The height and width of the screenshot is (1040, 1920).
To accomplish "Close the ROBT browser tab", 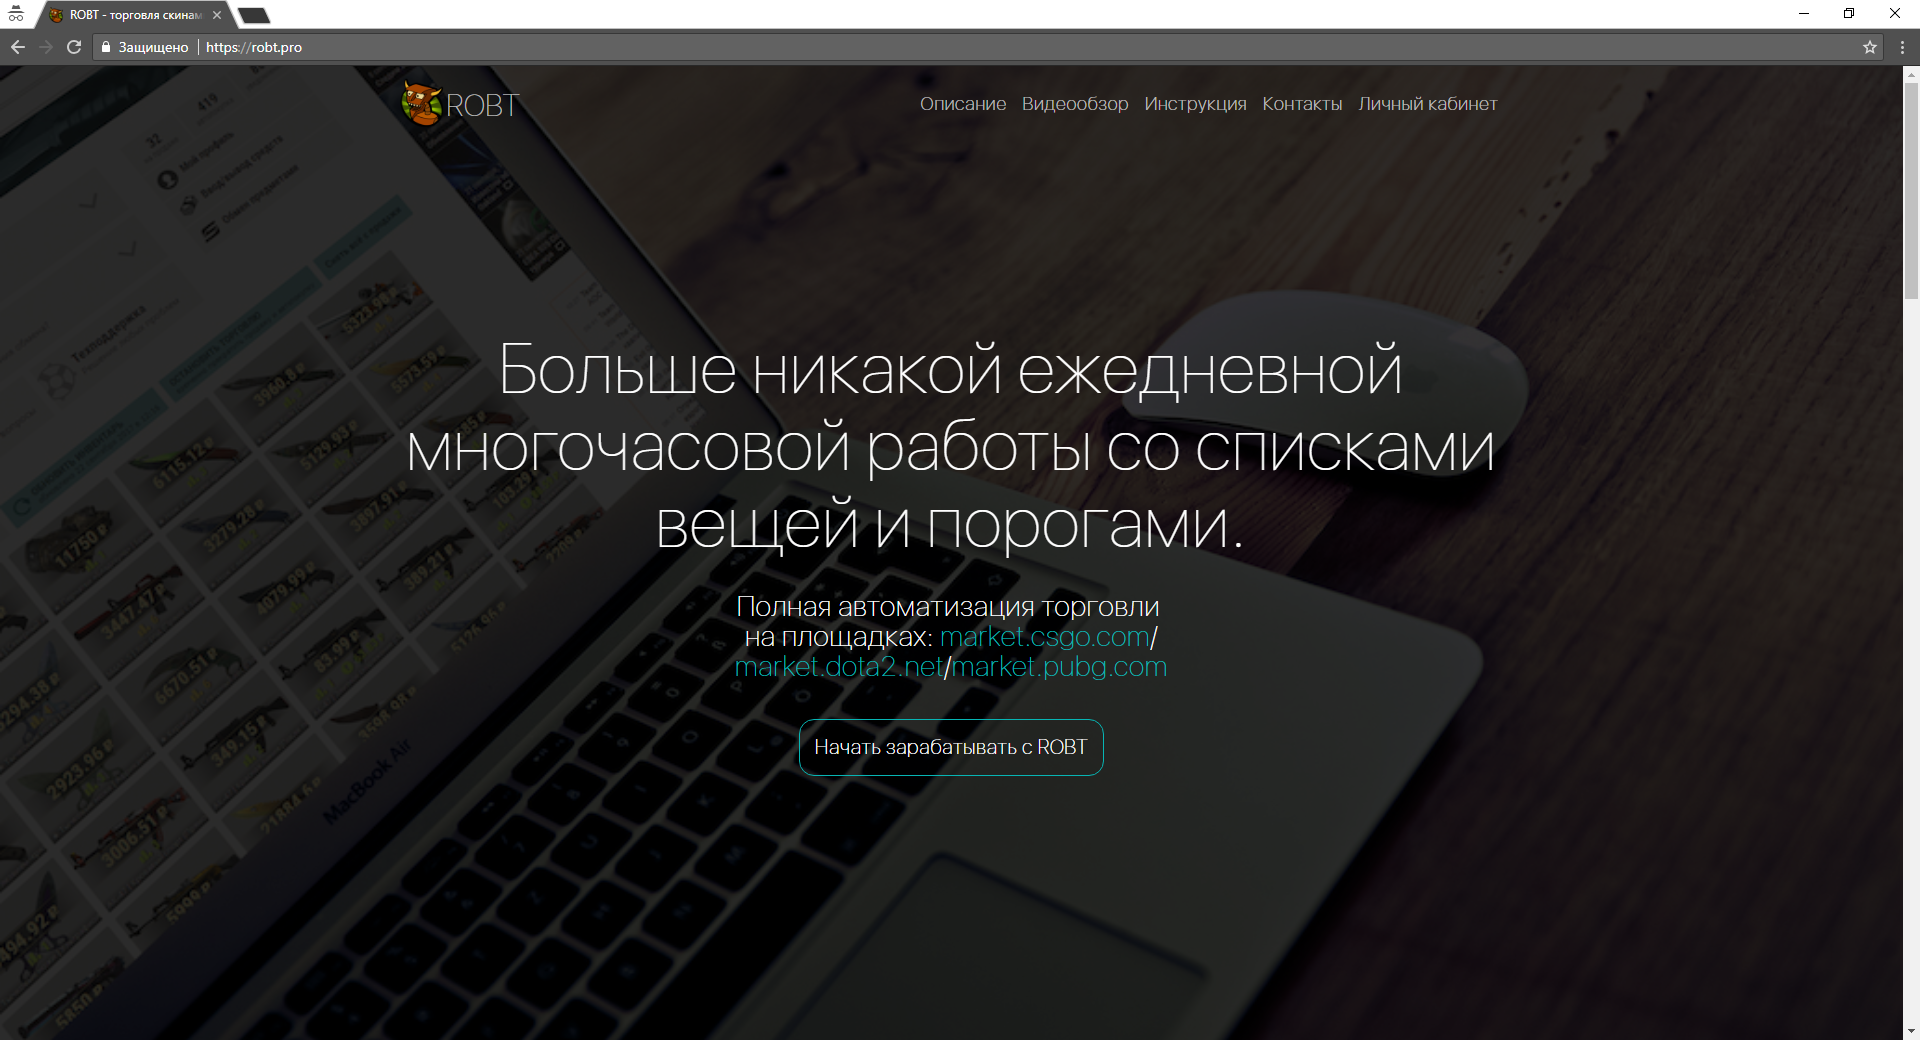I will tap(217, 15).
